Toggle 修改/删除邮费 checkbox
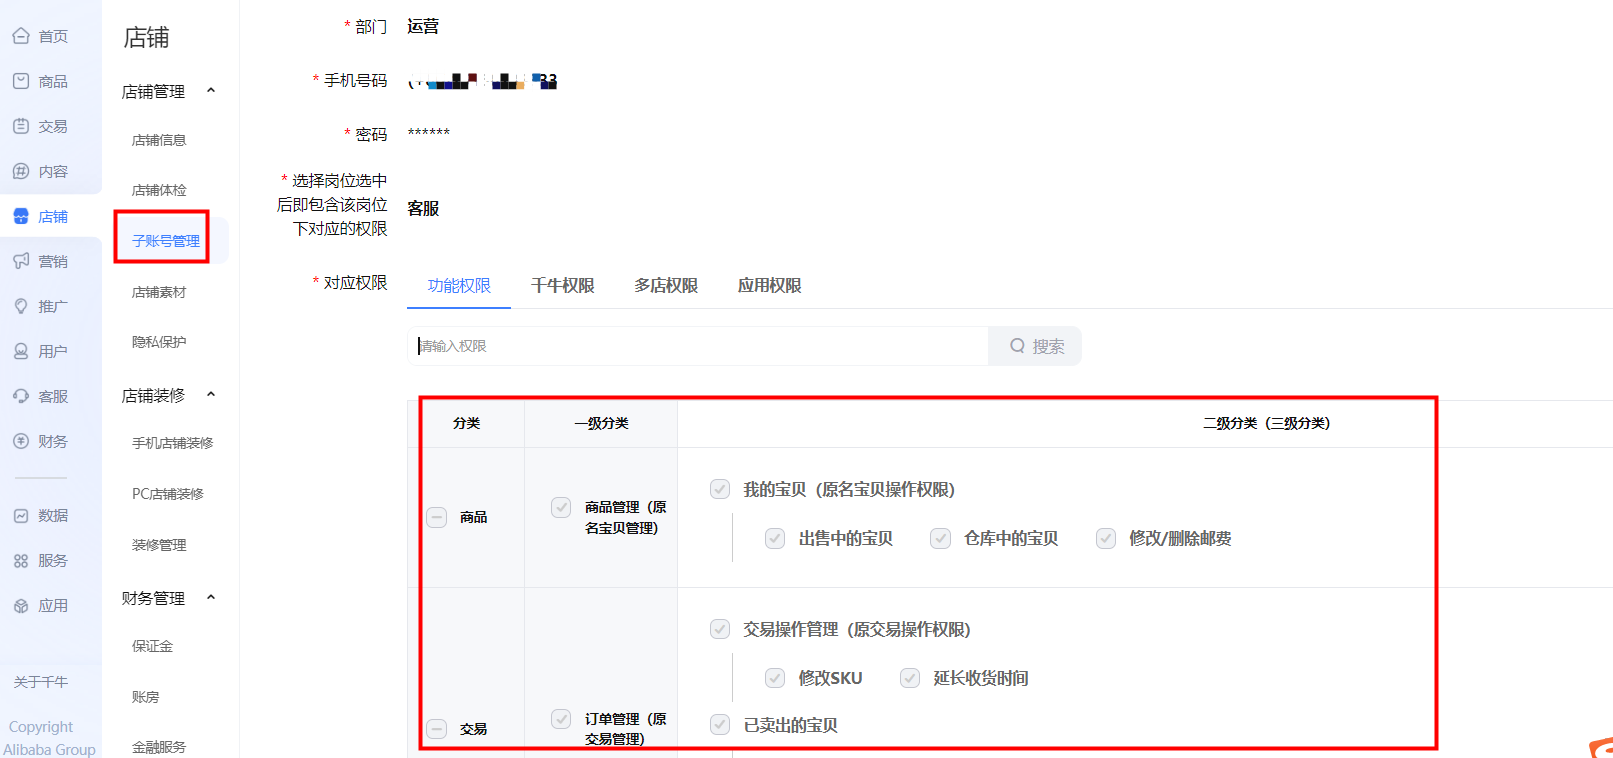The width and height of the screenshot is (1613, 758). click(1106, 538)
